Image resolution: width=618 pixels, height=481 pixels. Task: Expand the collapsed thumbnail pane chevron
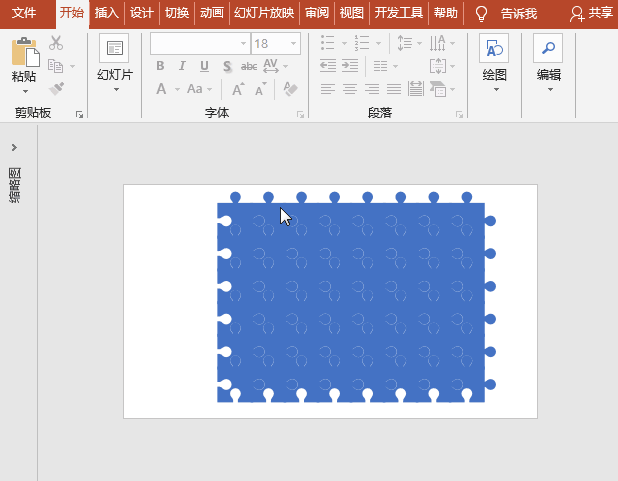(14, 147)
